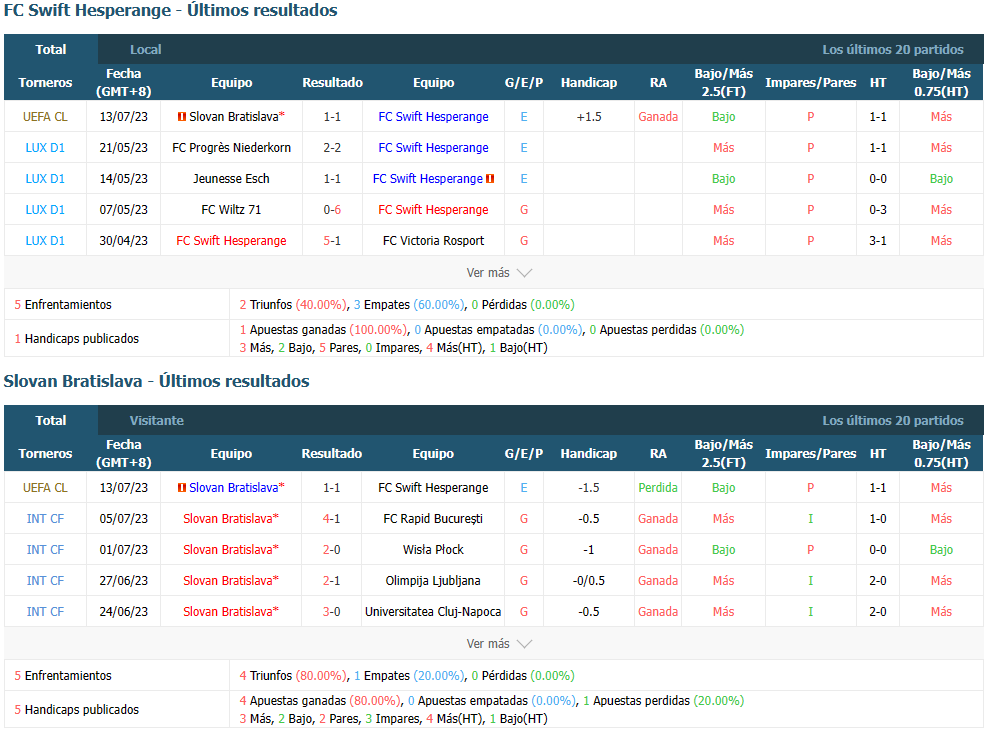Expand Ver más under Swift Hesperange results
The image size is (988, 734).
click(499, 273)
